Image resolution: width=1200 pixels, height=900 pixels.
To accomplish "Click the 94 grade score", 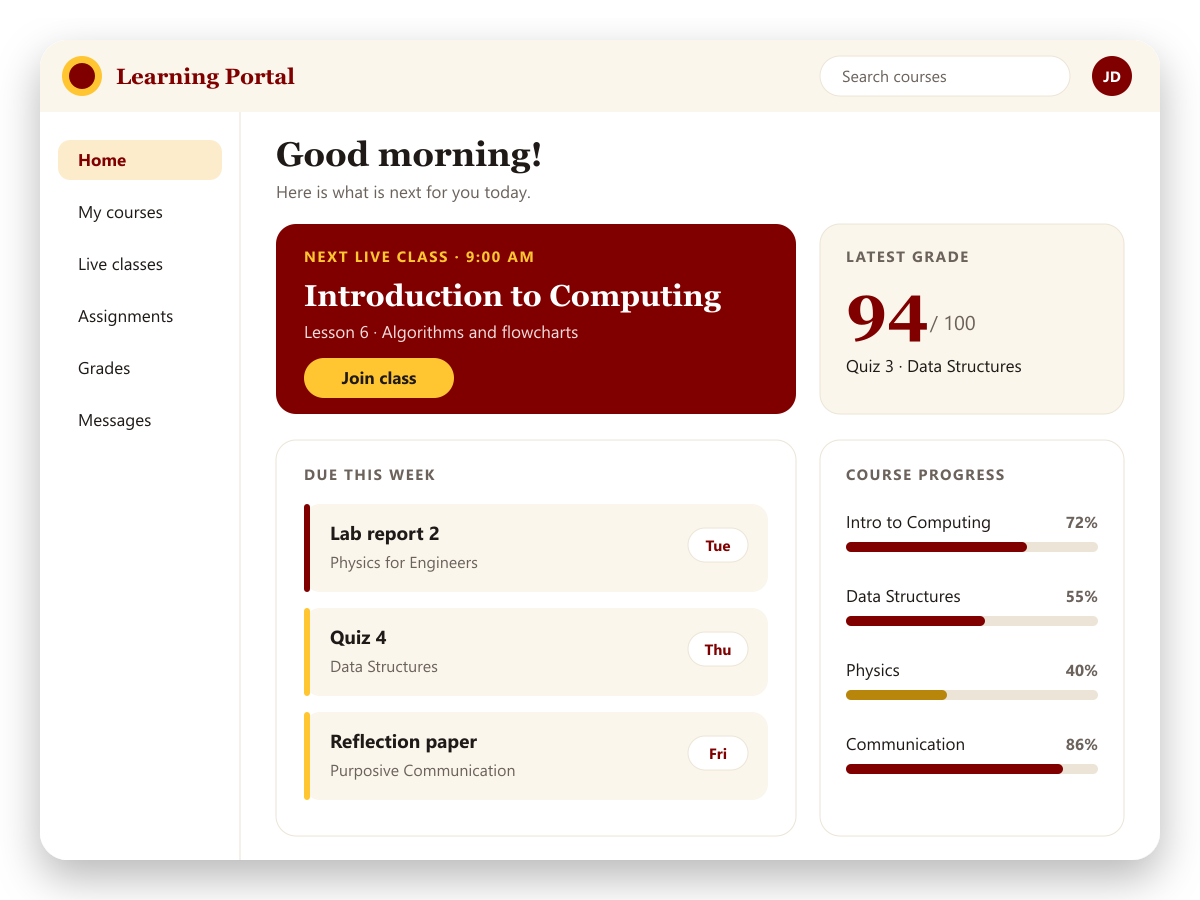I will (886, 319).
